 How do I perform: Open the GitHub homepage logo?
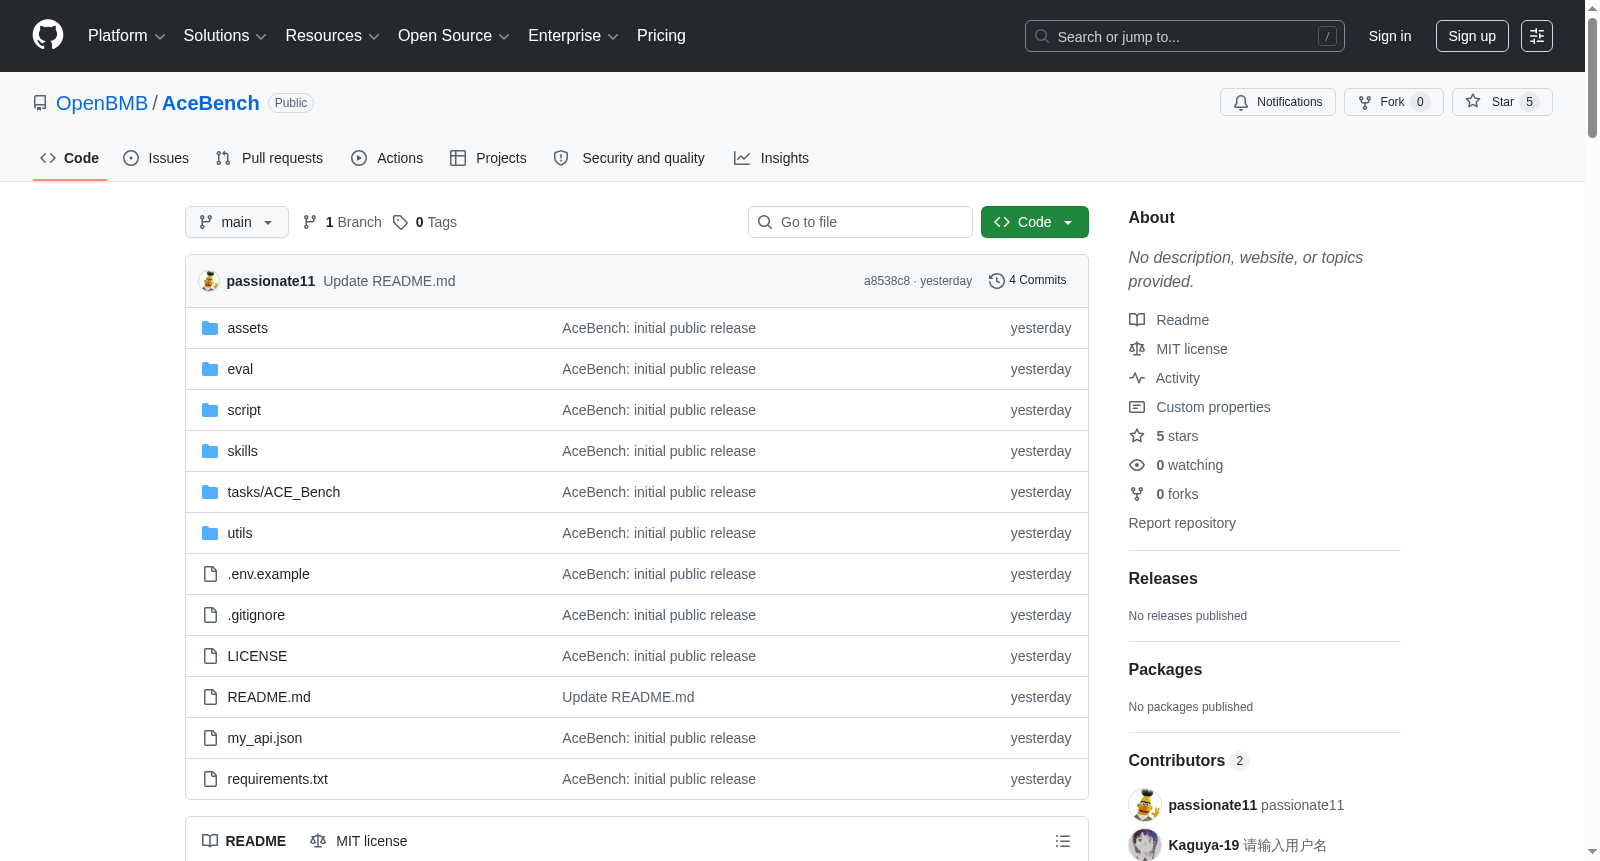(48, 36)
